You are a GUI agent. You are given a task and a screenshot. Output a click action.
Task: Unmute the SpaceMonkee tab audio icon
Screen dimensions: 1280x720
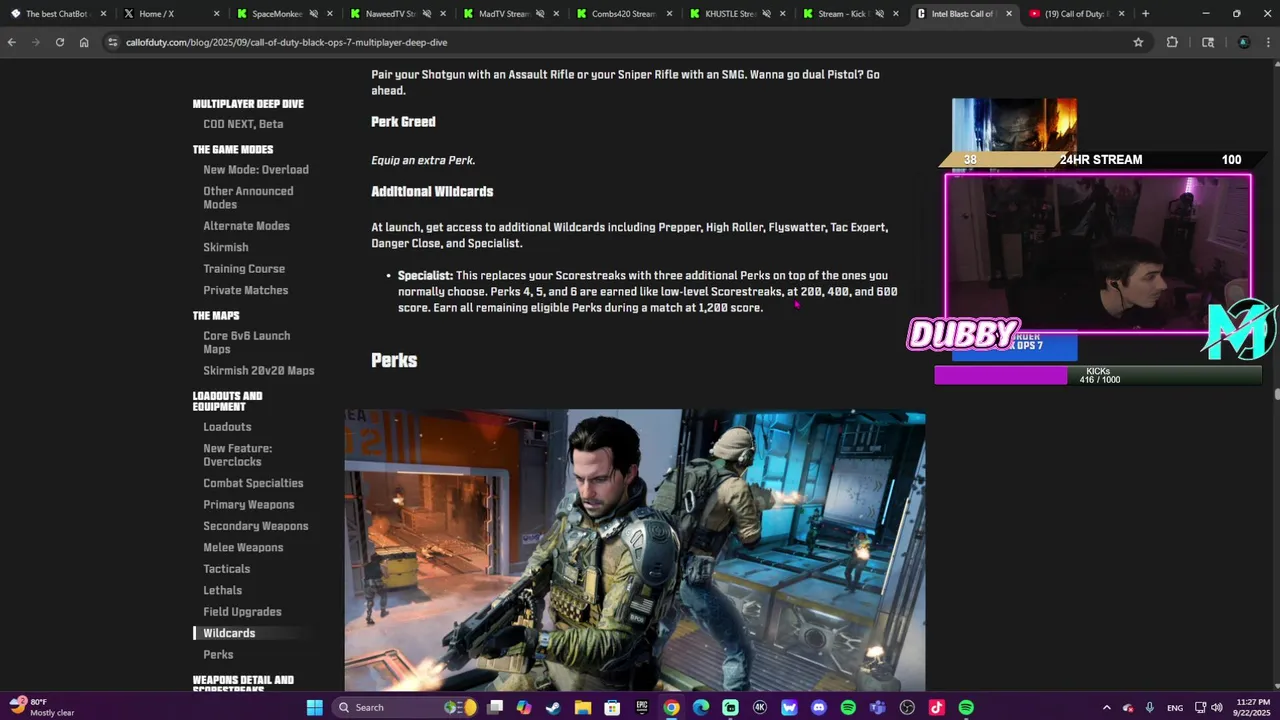(x=314, y=14)
